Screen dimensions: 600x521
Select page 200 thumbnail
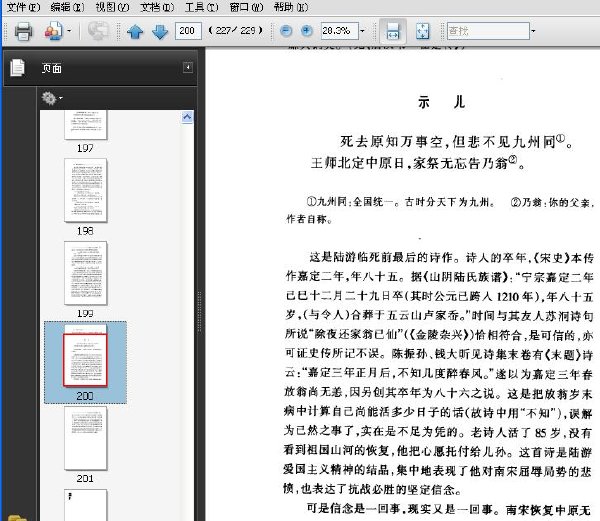[x=86, y=355]
